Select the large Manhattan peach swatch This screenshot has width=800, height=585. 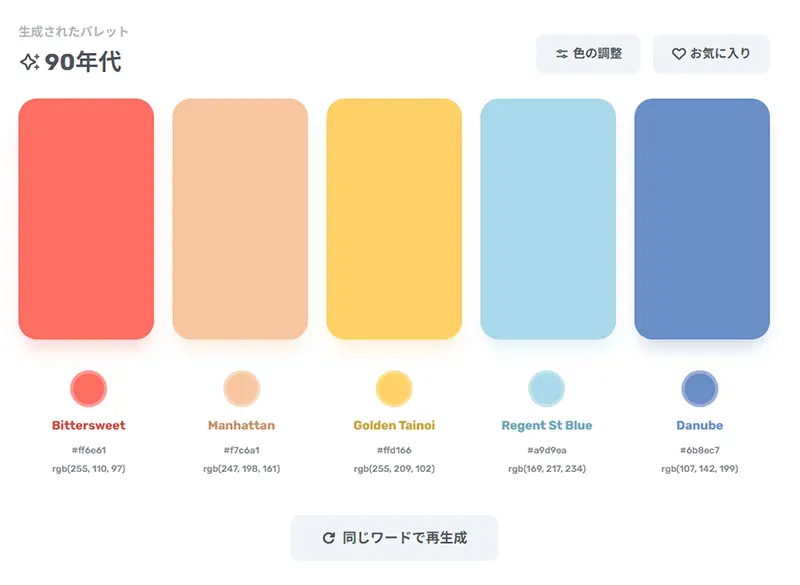coord(240,219)
